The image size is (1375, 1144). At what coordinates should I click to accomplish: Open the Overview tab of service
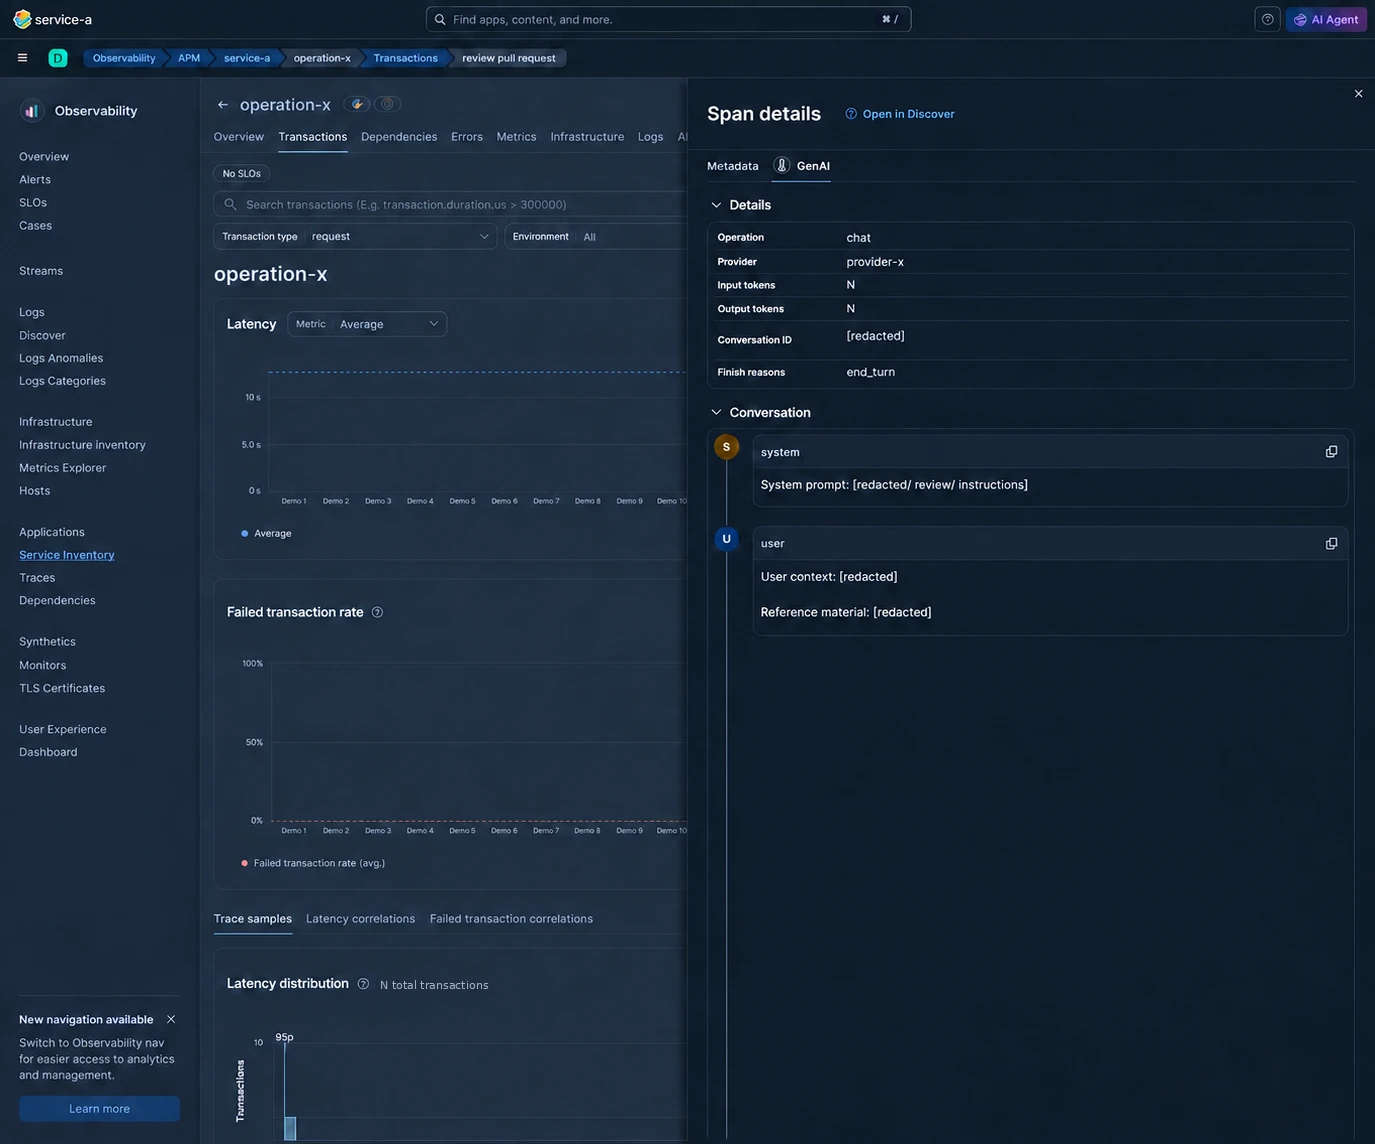239,137
